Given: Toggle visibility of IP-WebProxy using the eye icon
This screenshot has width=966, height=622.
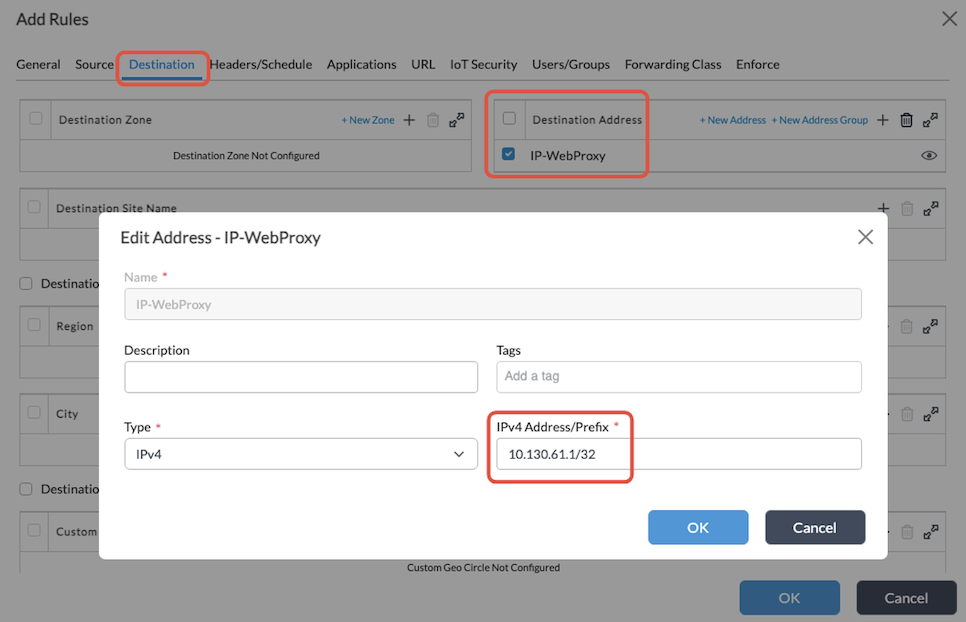Looking at the screenshot, I should pyautogui.click(x=929, y=155).
